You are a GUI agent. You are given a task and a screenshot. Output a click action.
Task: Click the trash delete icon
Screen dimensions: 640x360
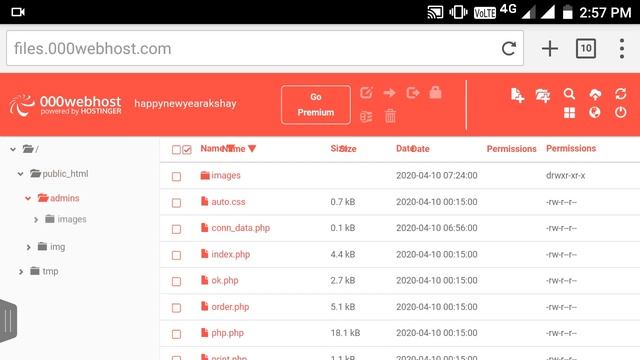390,116
